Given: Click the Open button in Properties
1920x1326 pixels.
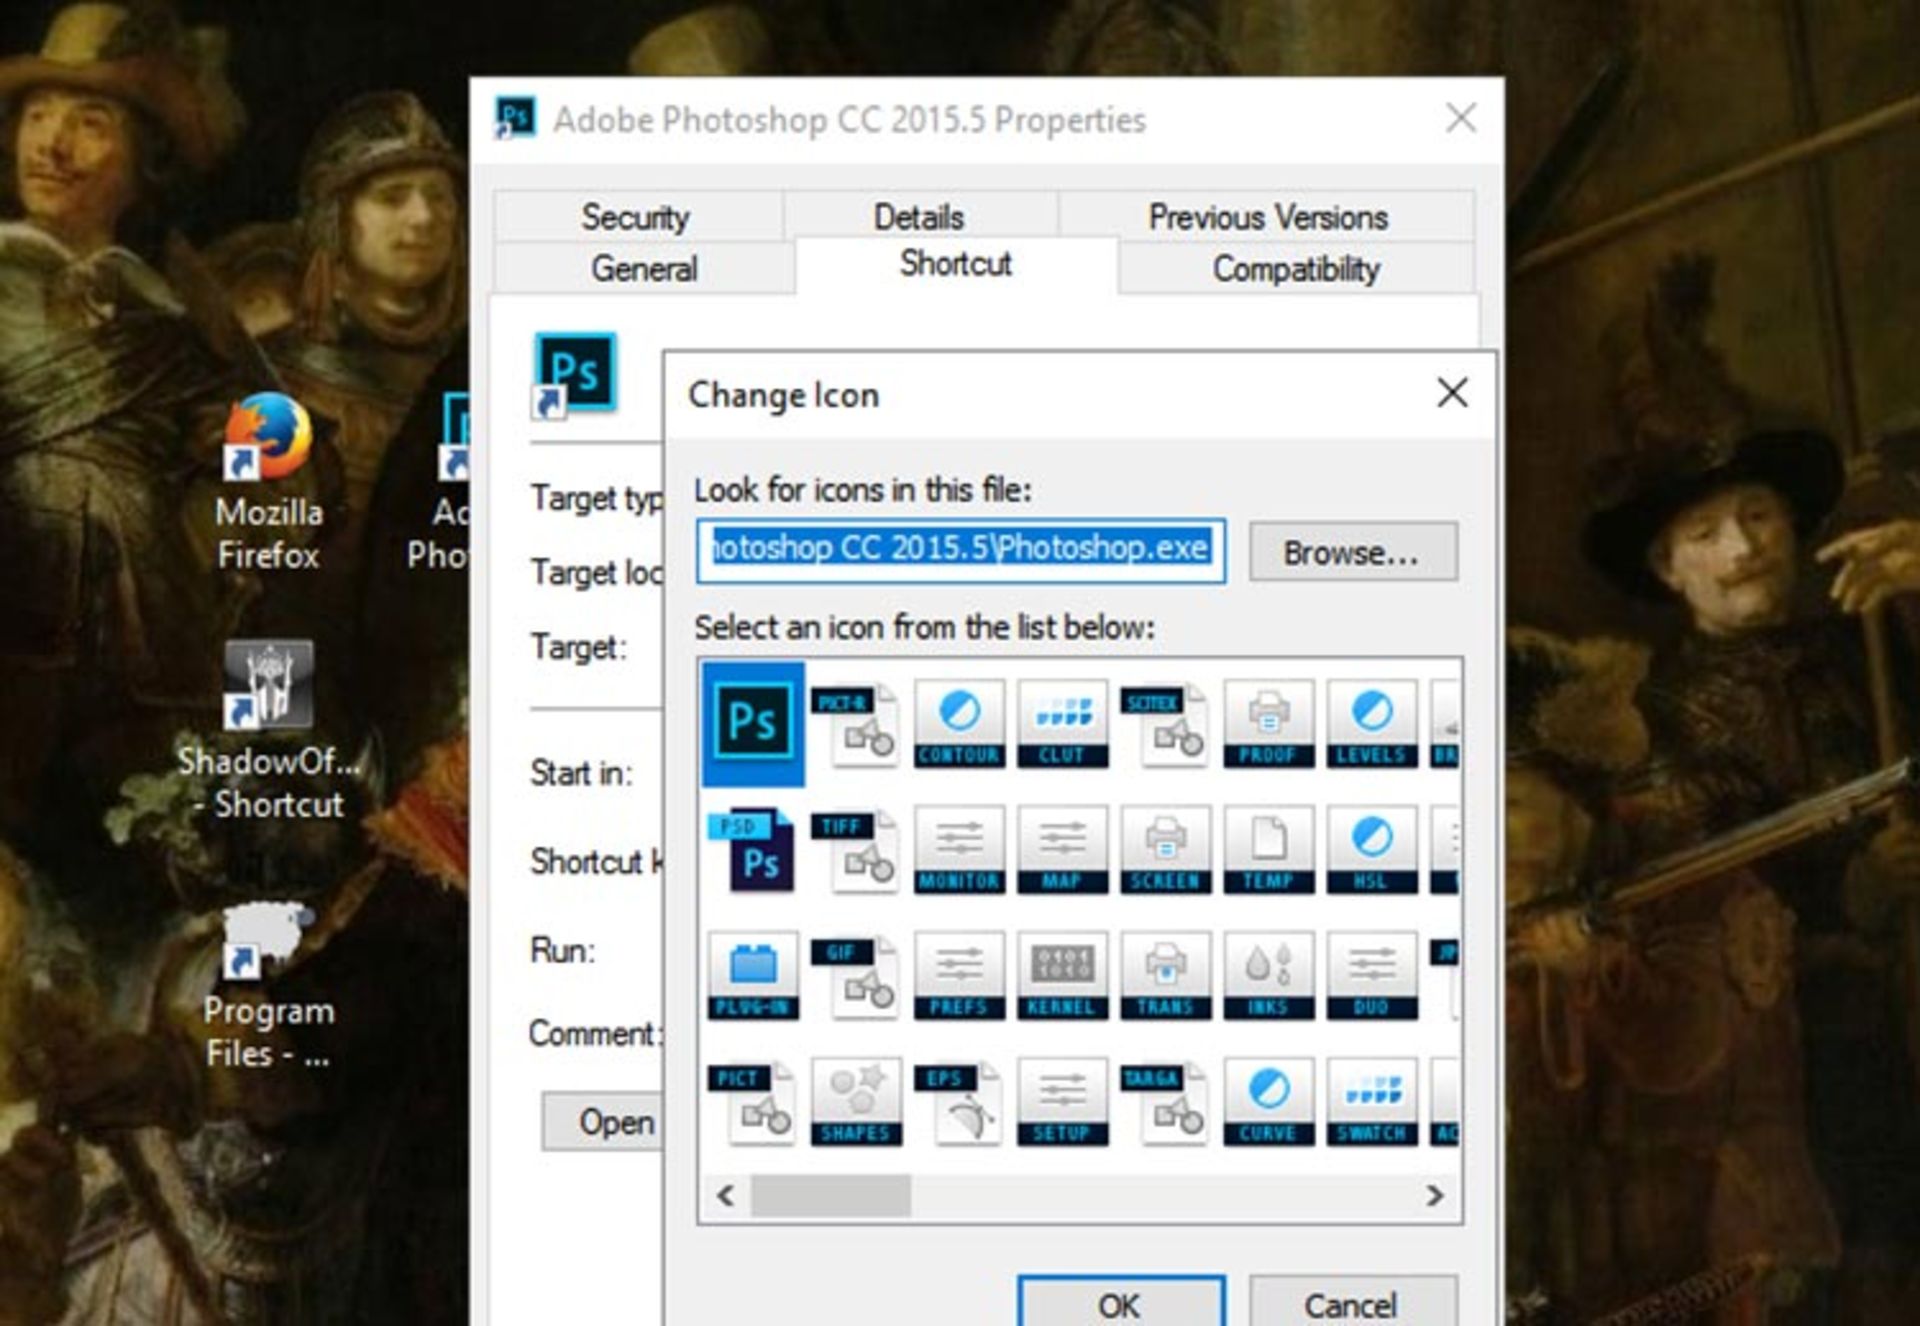Looking at the screenshot, I should [x=603, y=1122].
